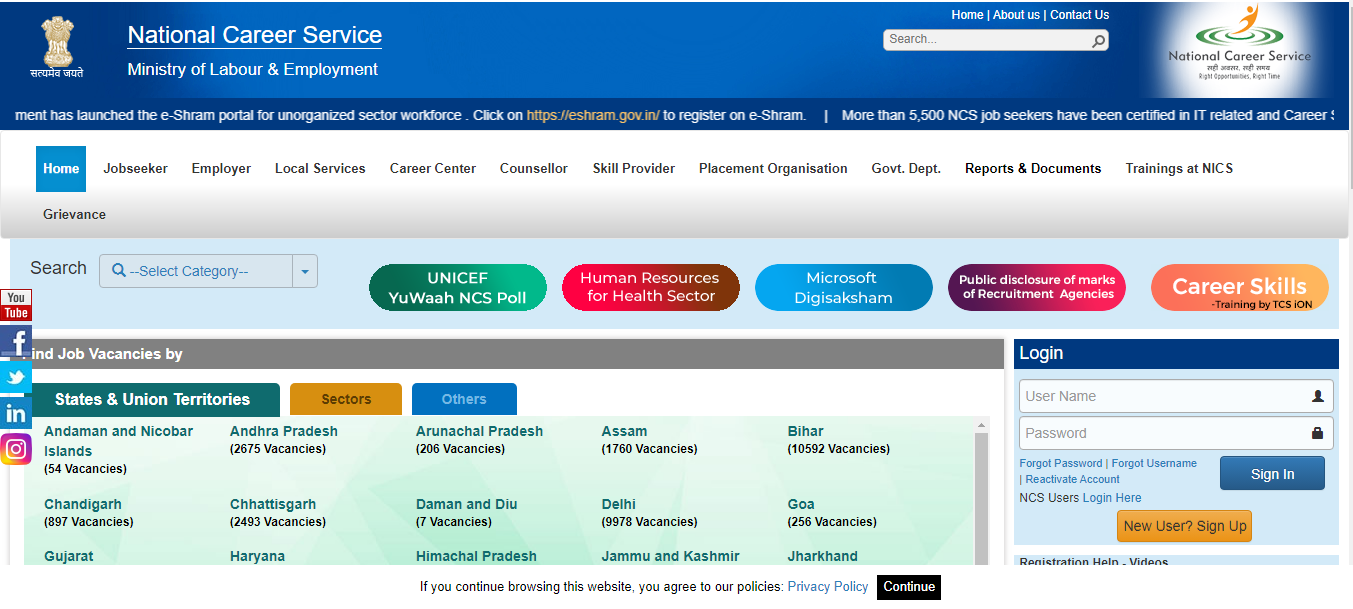
Task: Click the User Name input field
Action: click(x=1164, y=396)
